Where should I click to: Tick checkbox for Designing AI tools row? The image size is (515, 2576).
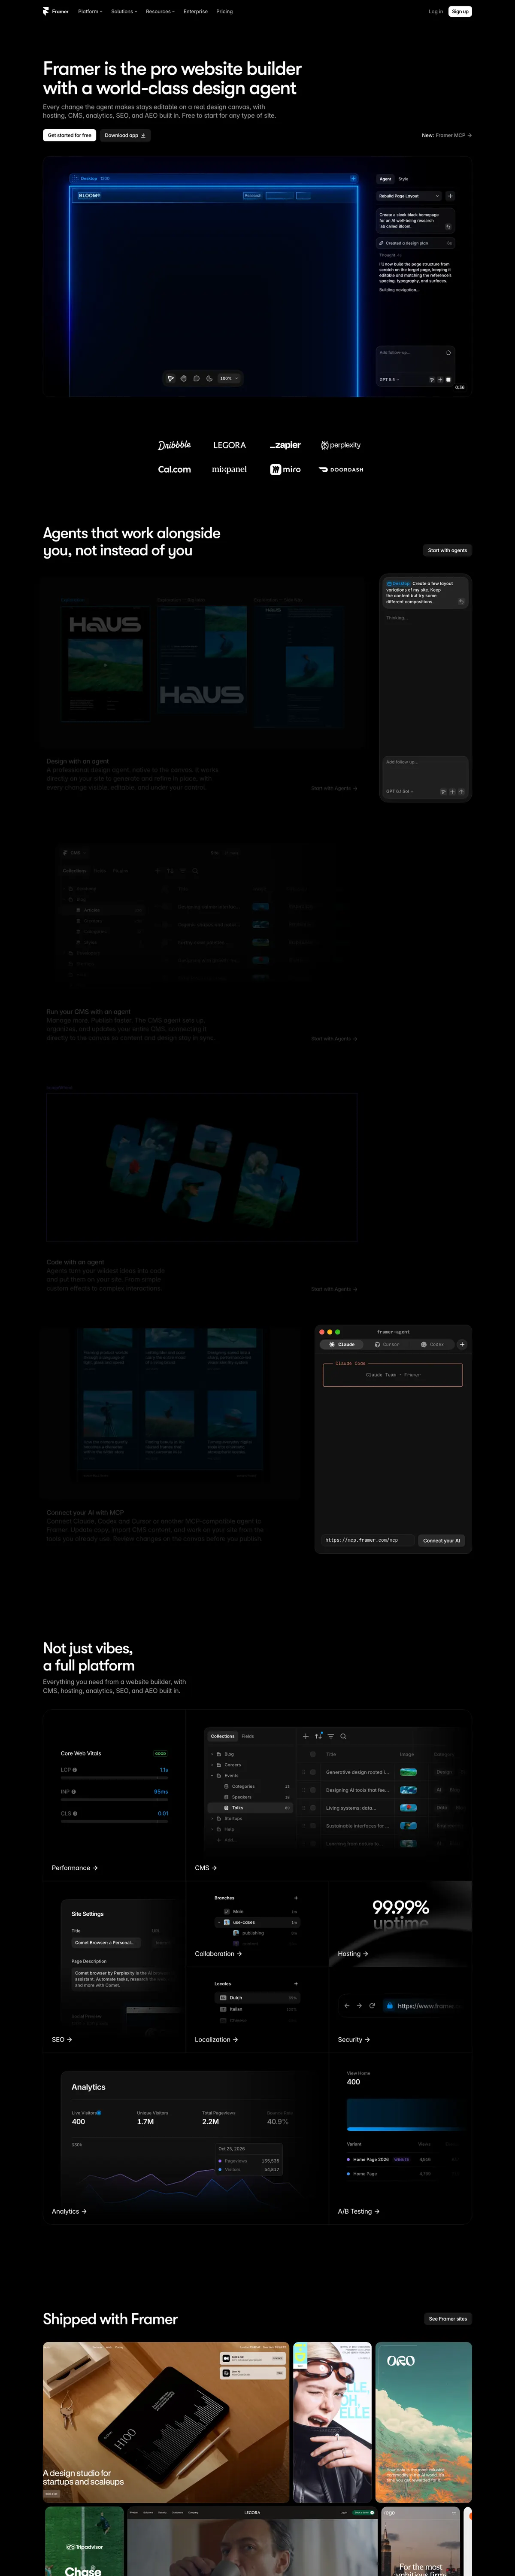[x=313, y=1790]
